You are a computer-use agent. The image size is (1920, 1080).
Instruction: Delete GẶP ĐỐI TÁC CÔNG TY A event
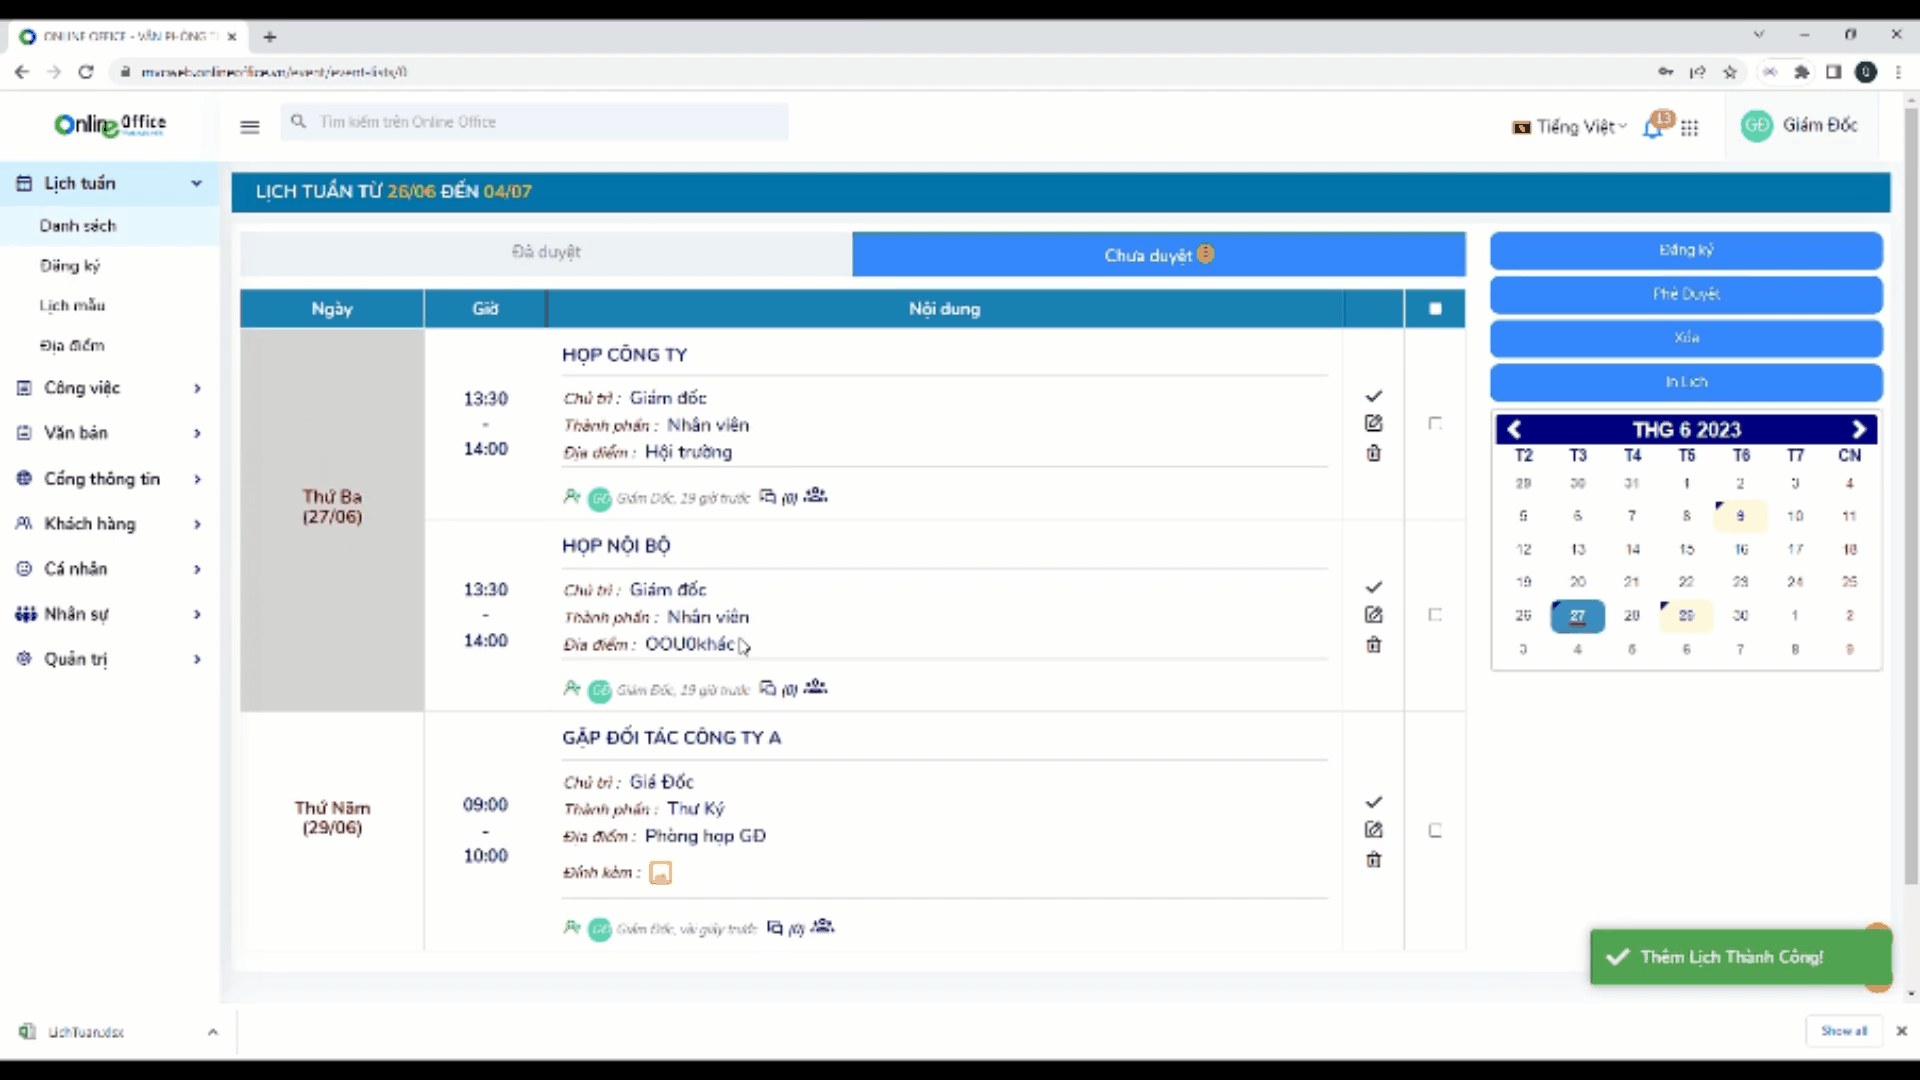pyautogui.click(x=1374, y=860)
